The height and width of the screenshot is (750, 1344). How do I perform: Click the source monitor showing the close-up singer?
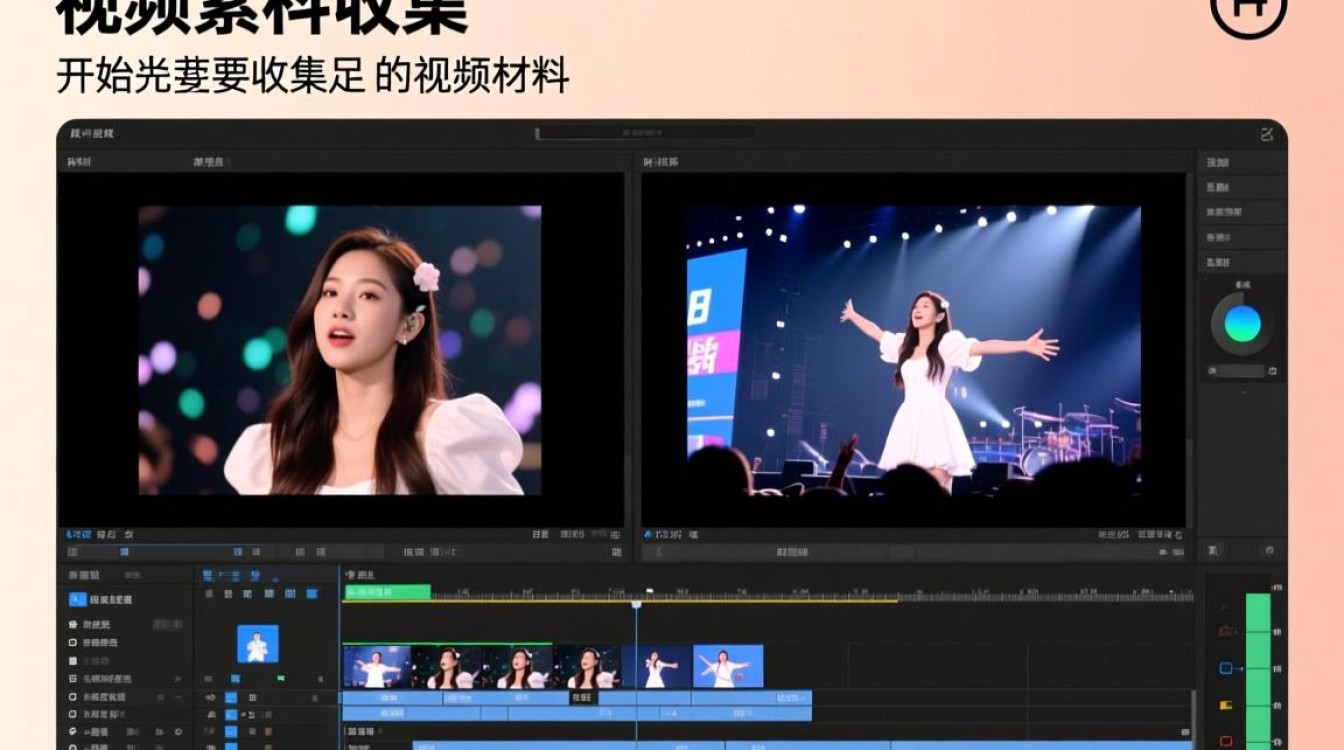click(x=340, y=350)
